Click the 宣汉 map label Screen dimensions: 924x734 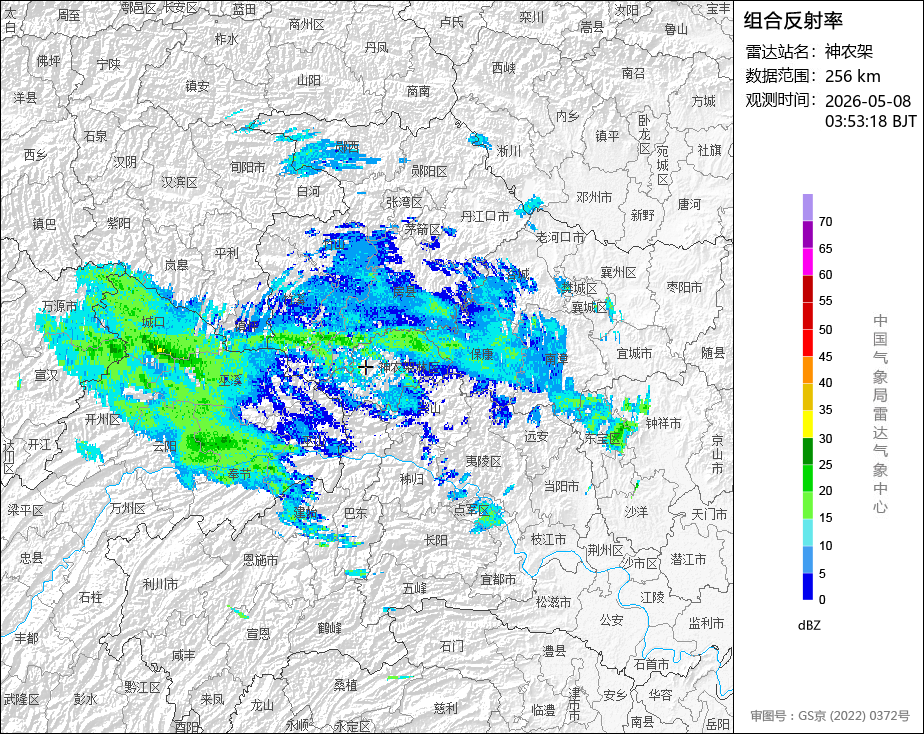46,374
